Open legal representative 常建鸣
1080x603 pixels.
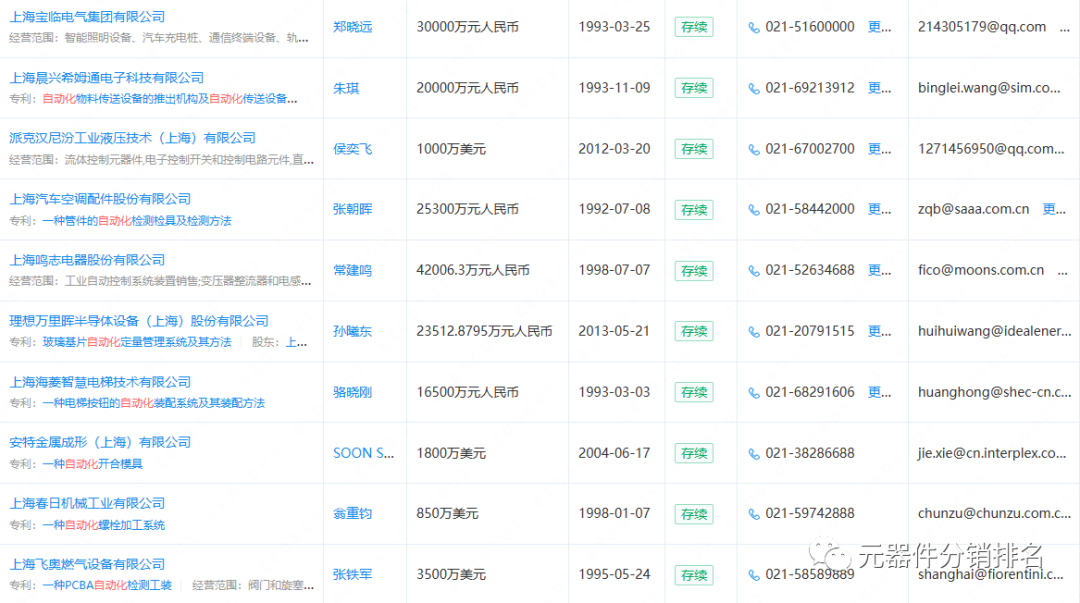(x=353, y=270)
